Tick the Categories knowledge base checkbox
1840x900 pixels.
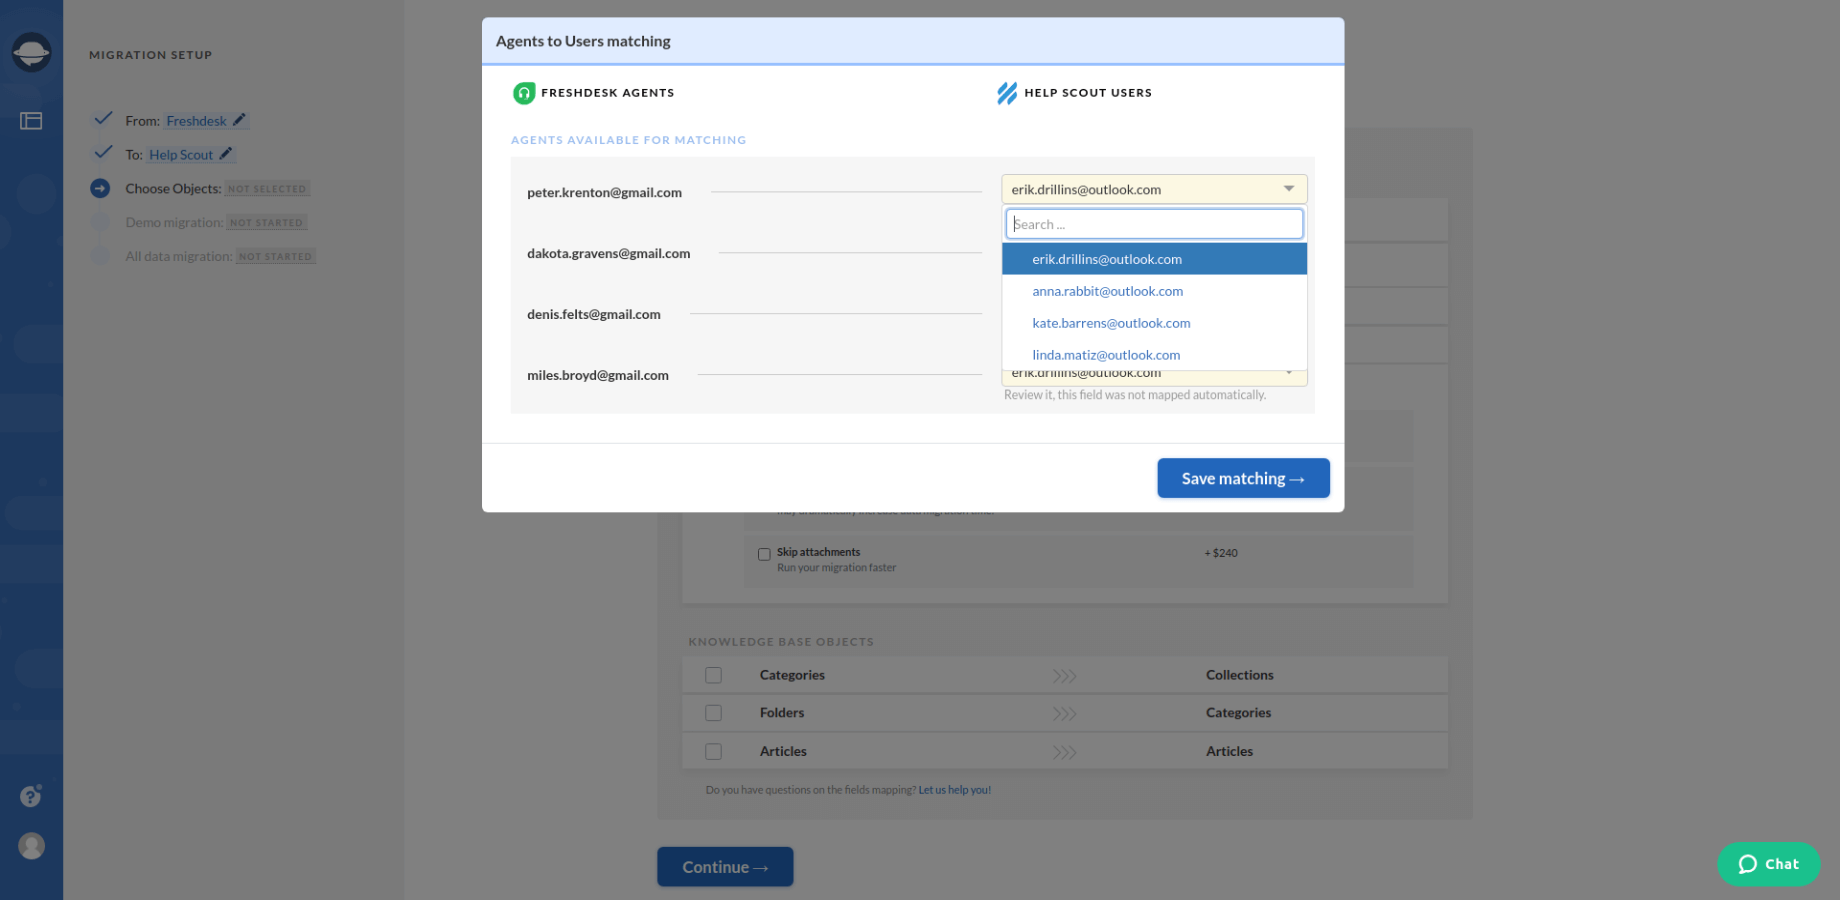click(713, 675)
